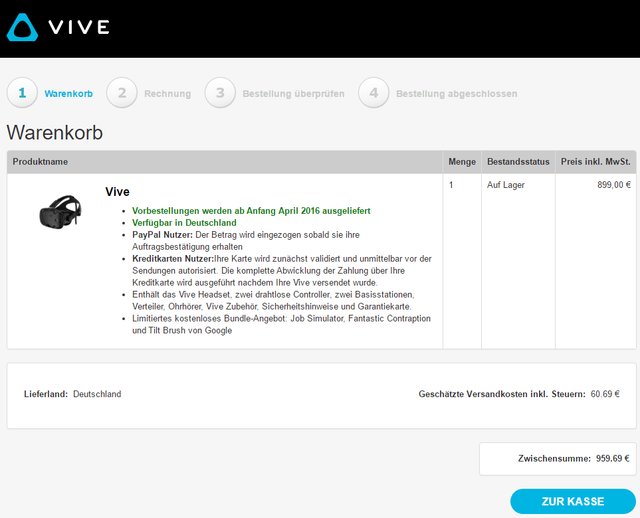Click the Kreditkarten Nutzer bold label

click(x=173, y=258)
